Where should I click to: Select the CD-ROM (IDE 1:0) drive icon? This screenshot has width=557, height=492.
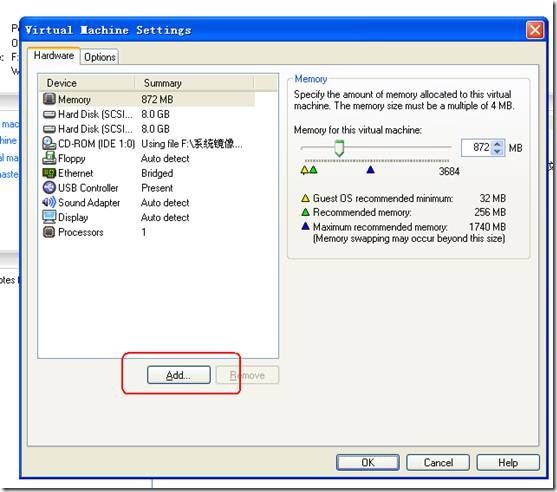pos(49,144)
